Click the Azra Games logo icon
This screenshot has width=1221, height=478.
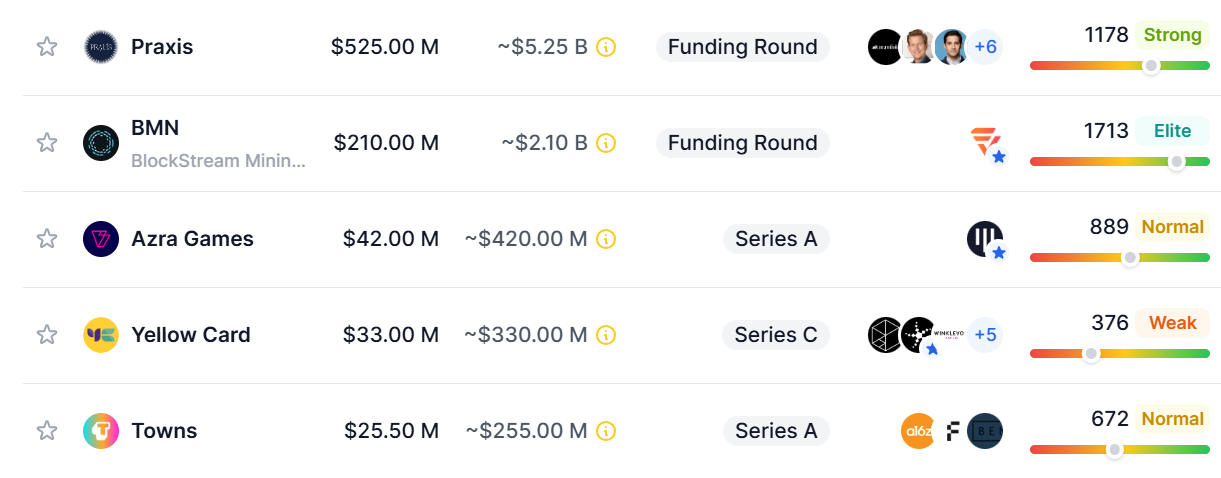click(101, 239)
